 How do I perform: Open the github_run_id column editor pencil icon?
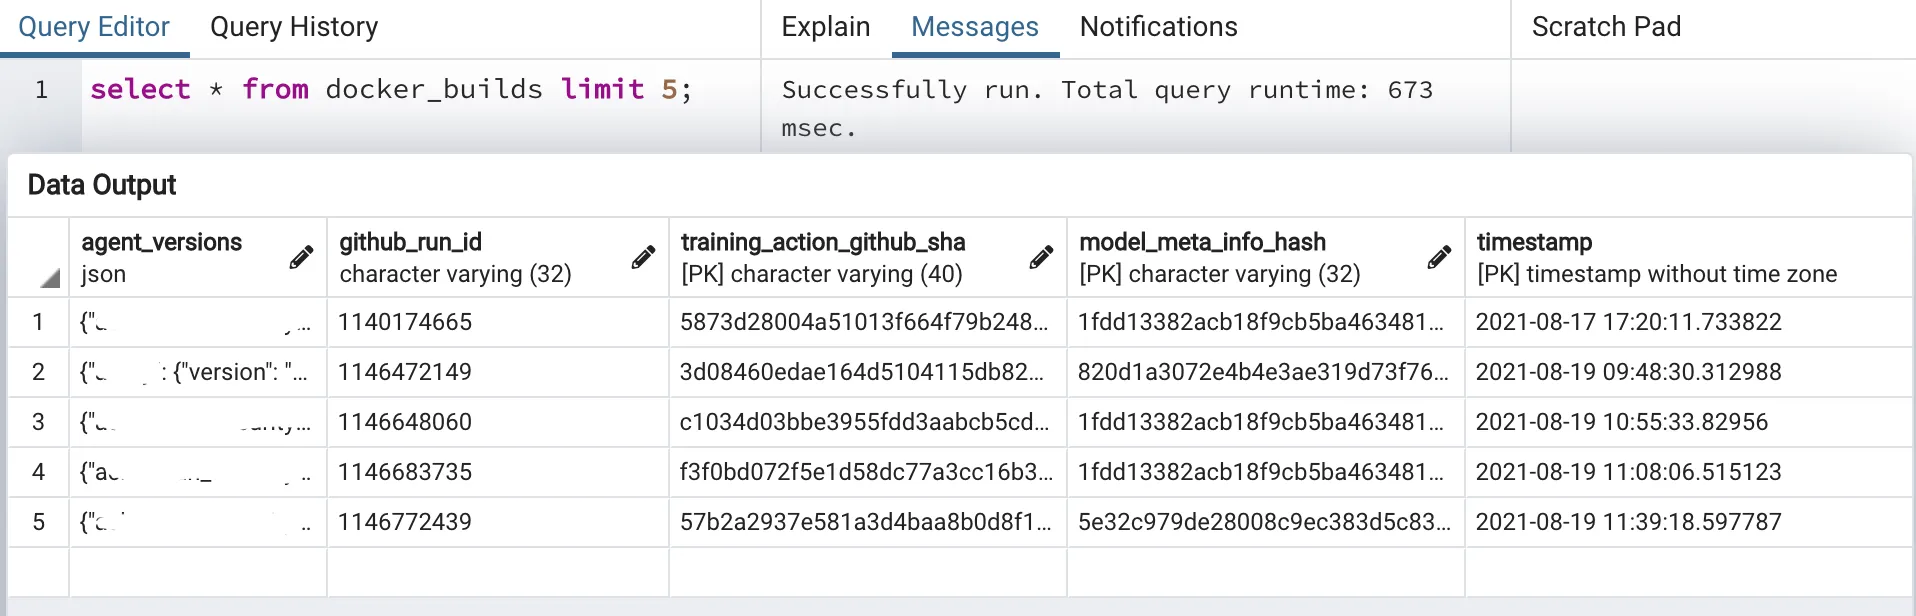click(641, 258)
